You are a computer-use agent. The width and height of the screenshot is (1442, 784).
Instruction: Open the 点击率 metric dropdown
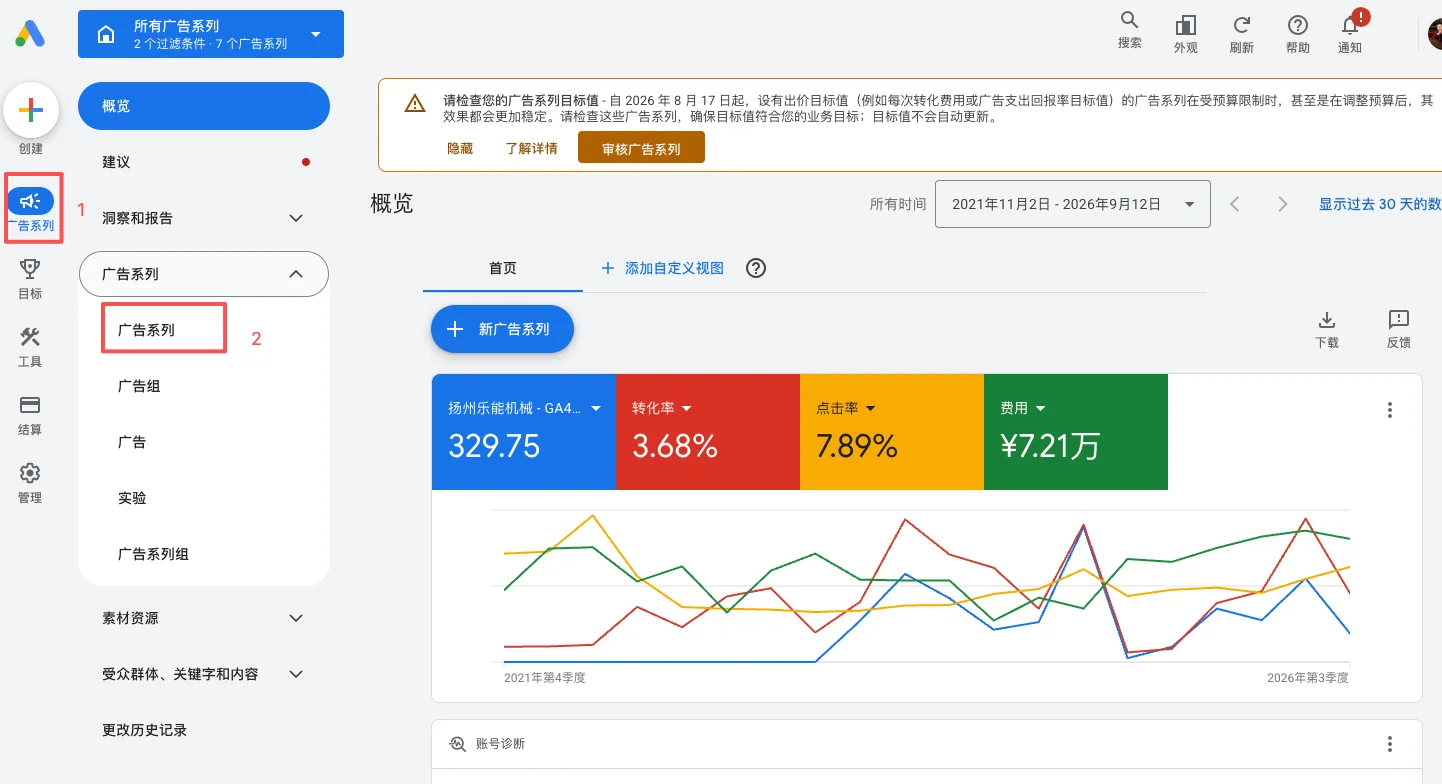click(x=871, y=409)
